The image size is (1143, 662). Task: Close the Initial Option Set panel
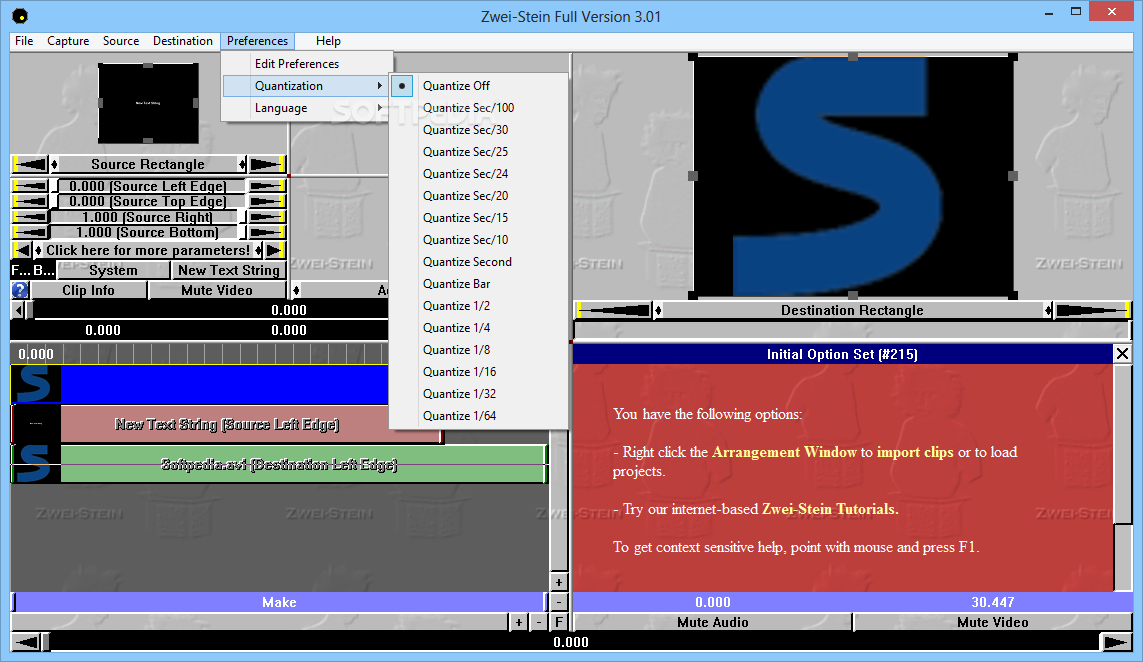coord(1122,354)
